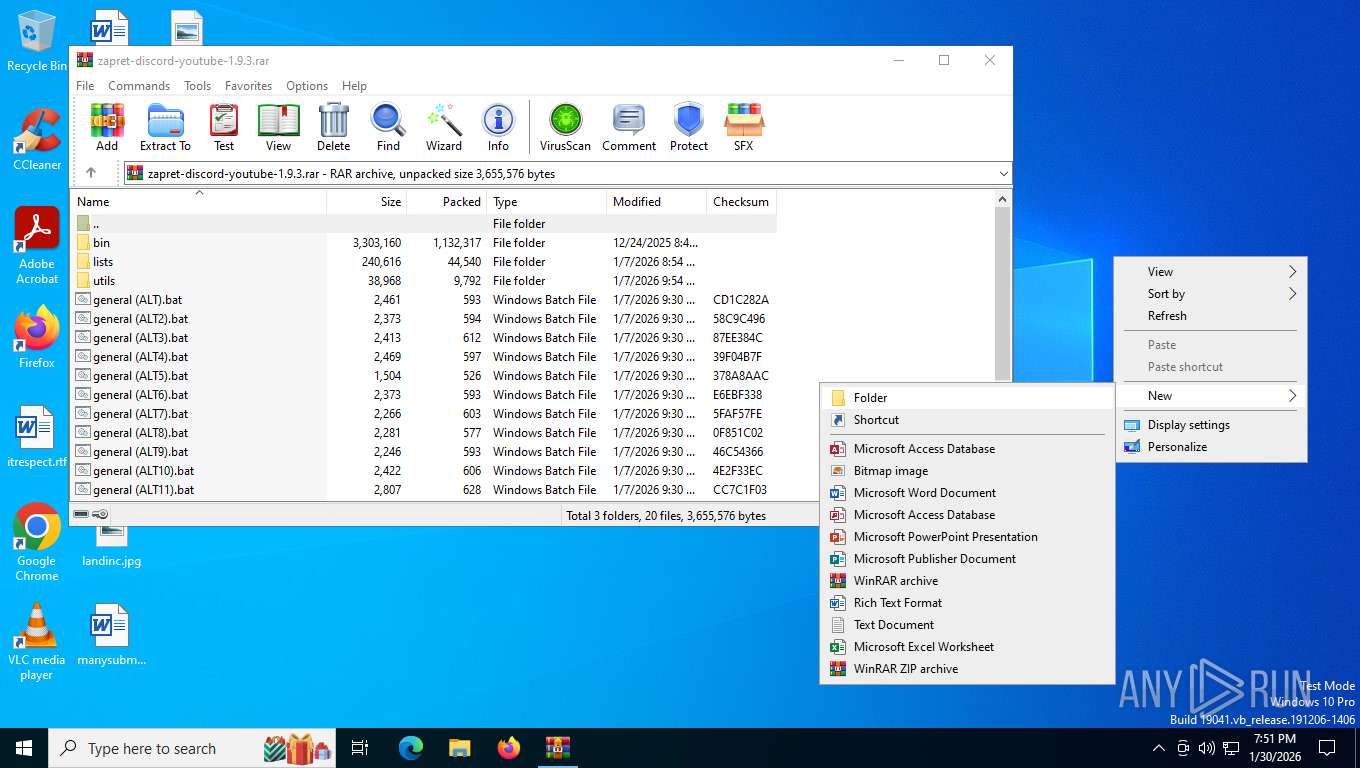Image resolution: width=1360 pixels, height=768 pixels.
Task: Click the Adobe Acrobat desktop icon
Action: [x=37, y=246]
